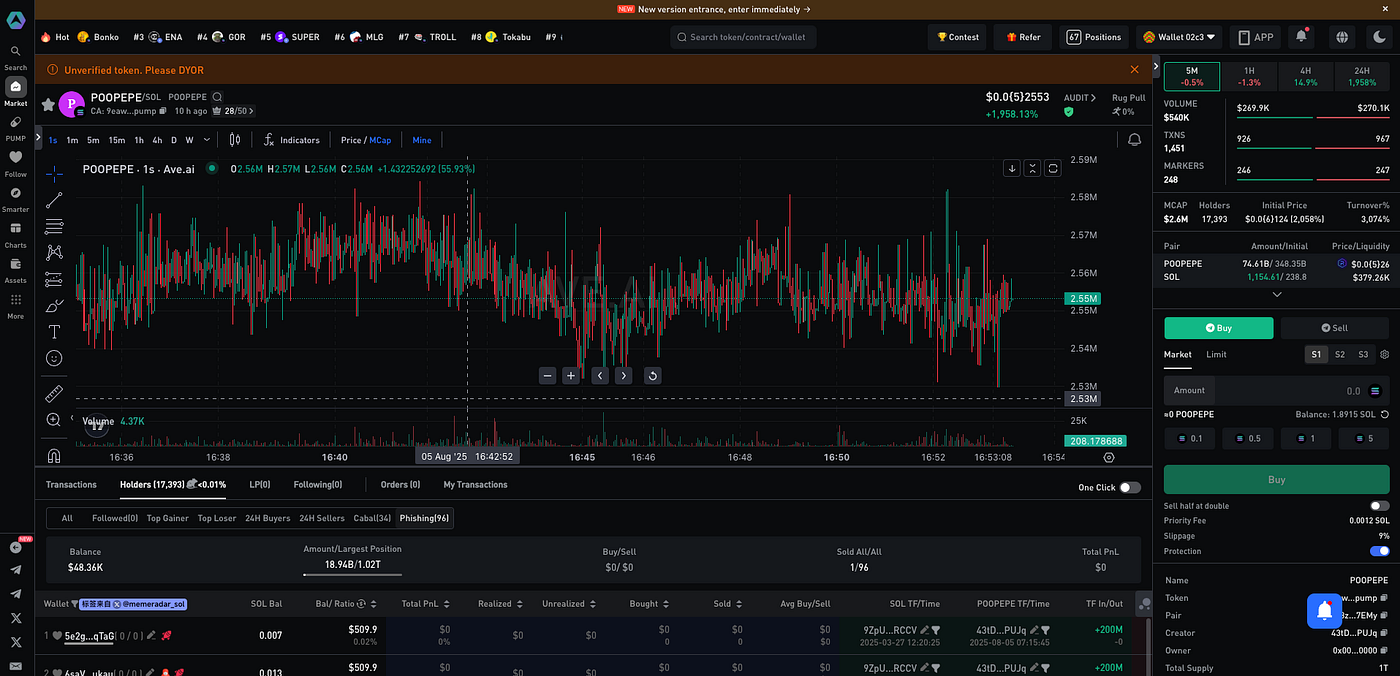Switch to dark mode moon toggle
The width and height of the screenshot is (1400, 676).
tap(1379, 37)
